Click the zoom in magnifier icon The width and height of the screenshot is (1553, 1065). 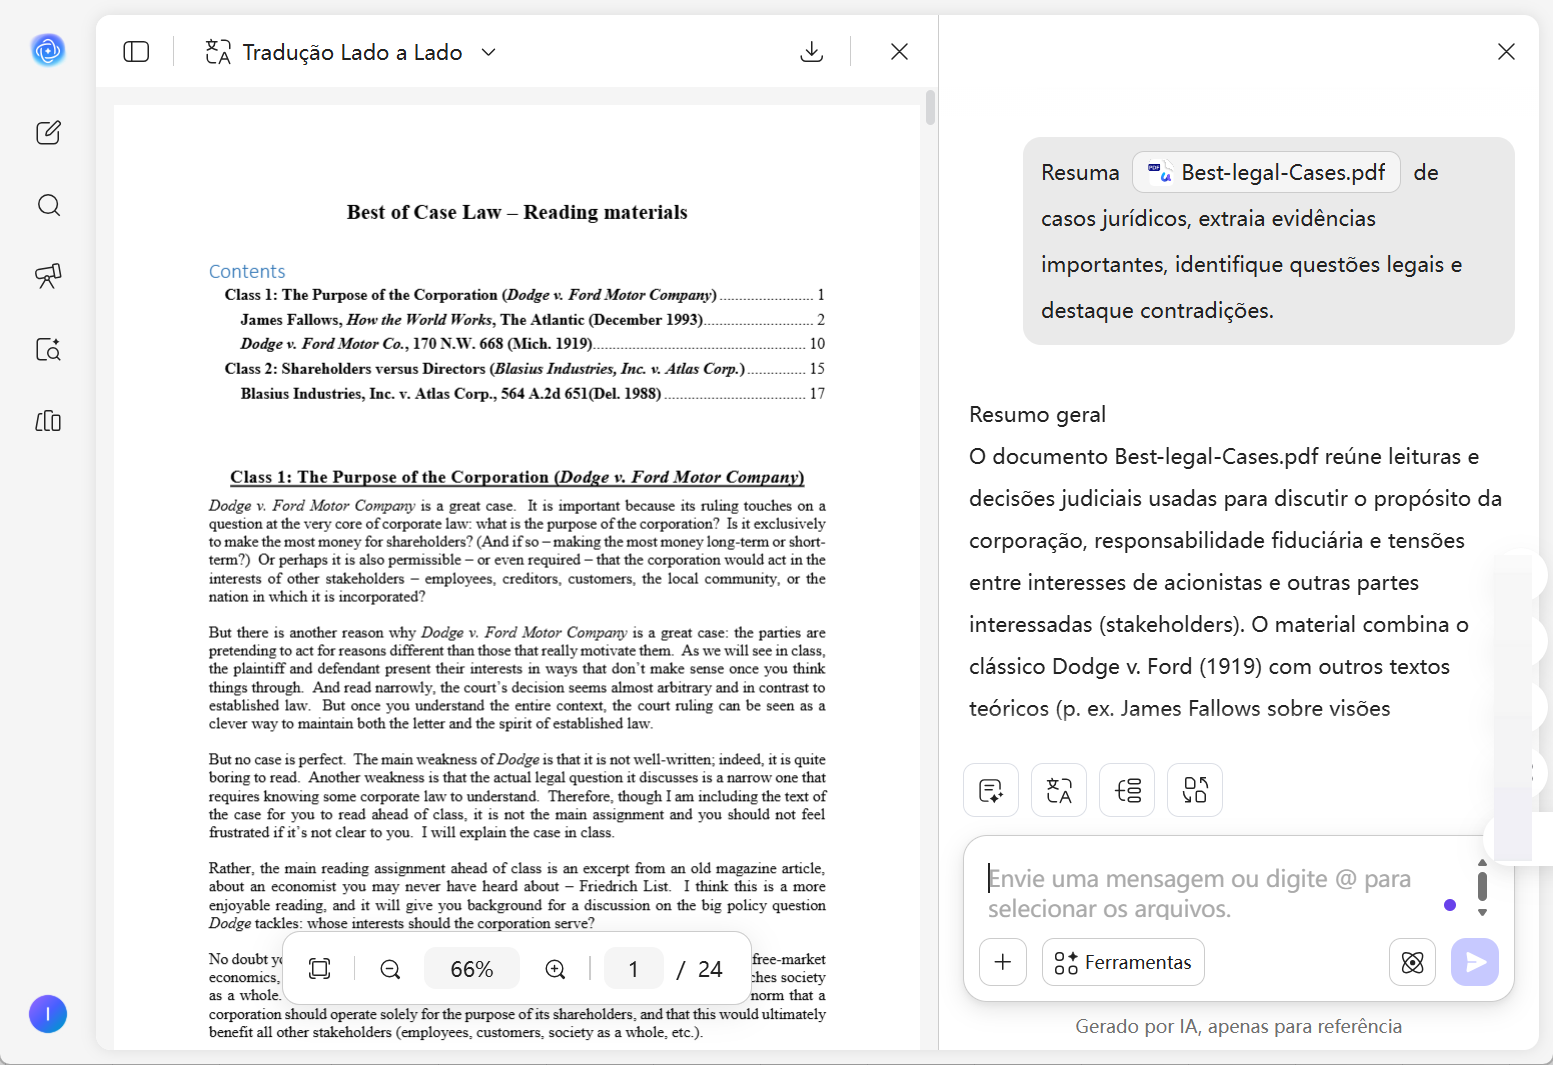tap(555, 969)
